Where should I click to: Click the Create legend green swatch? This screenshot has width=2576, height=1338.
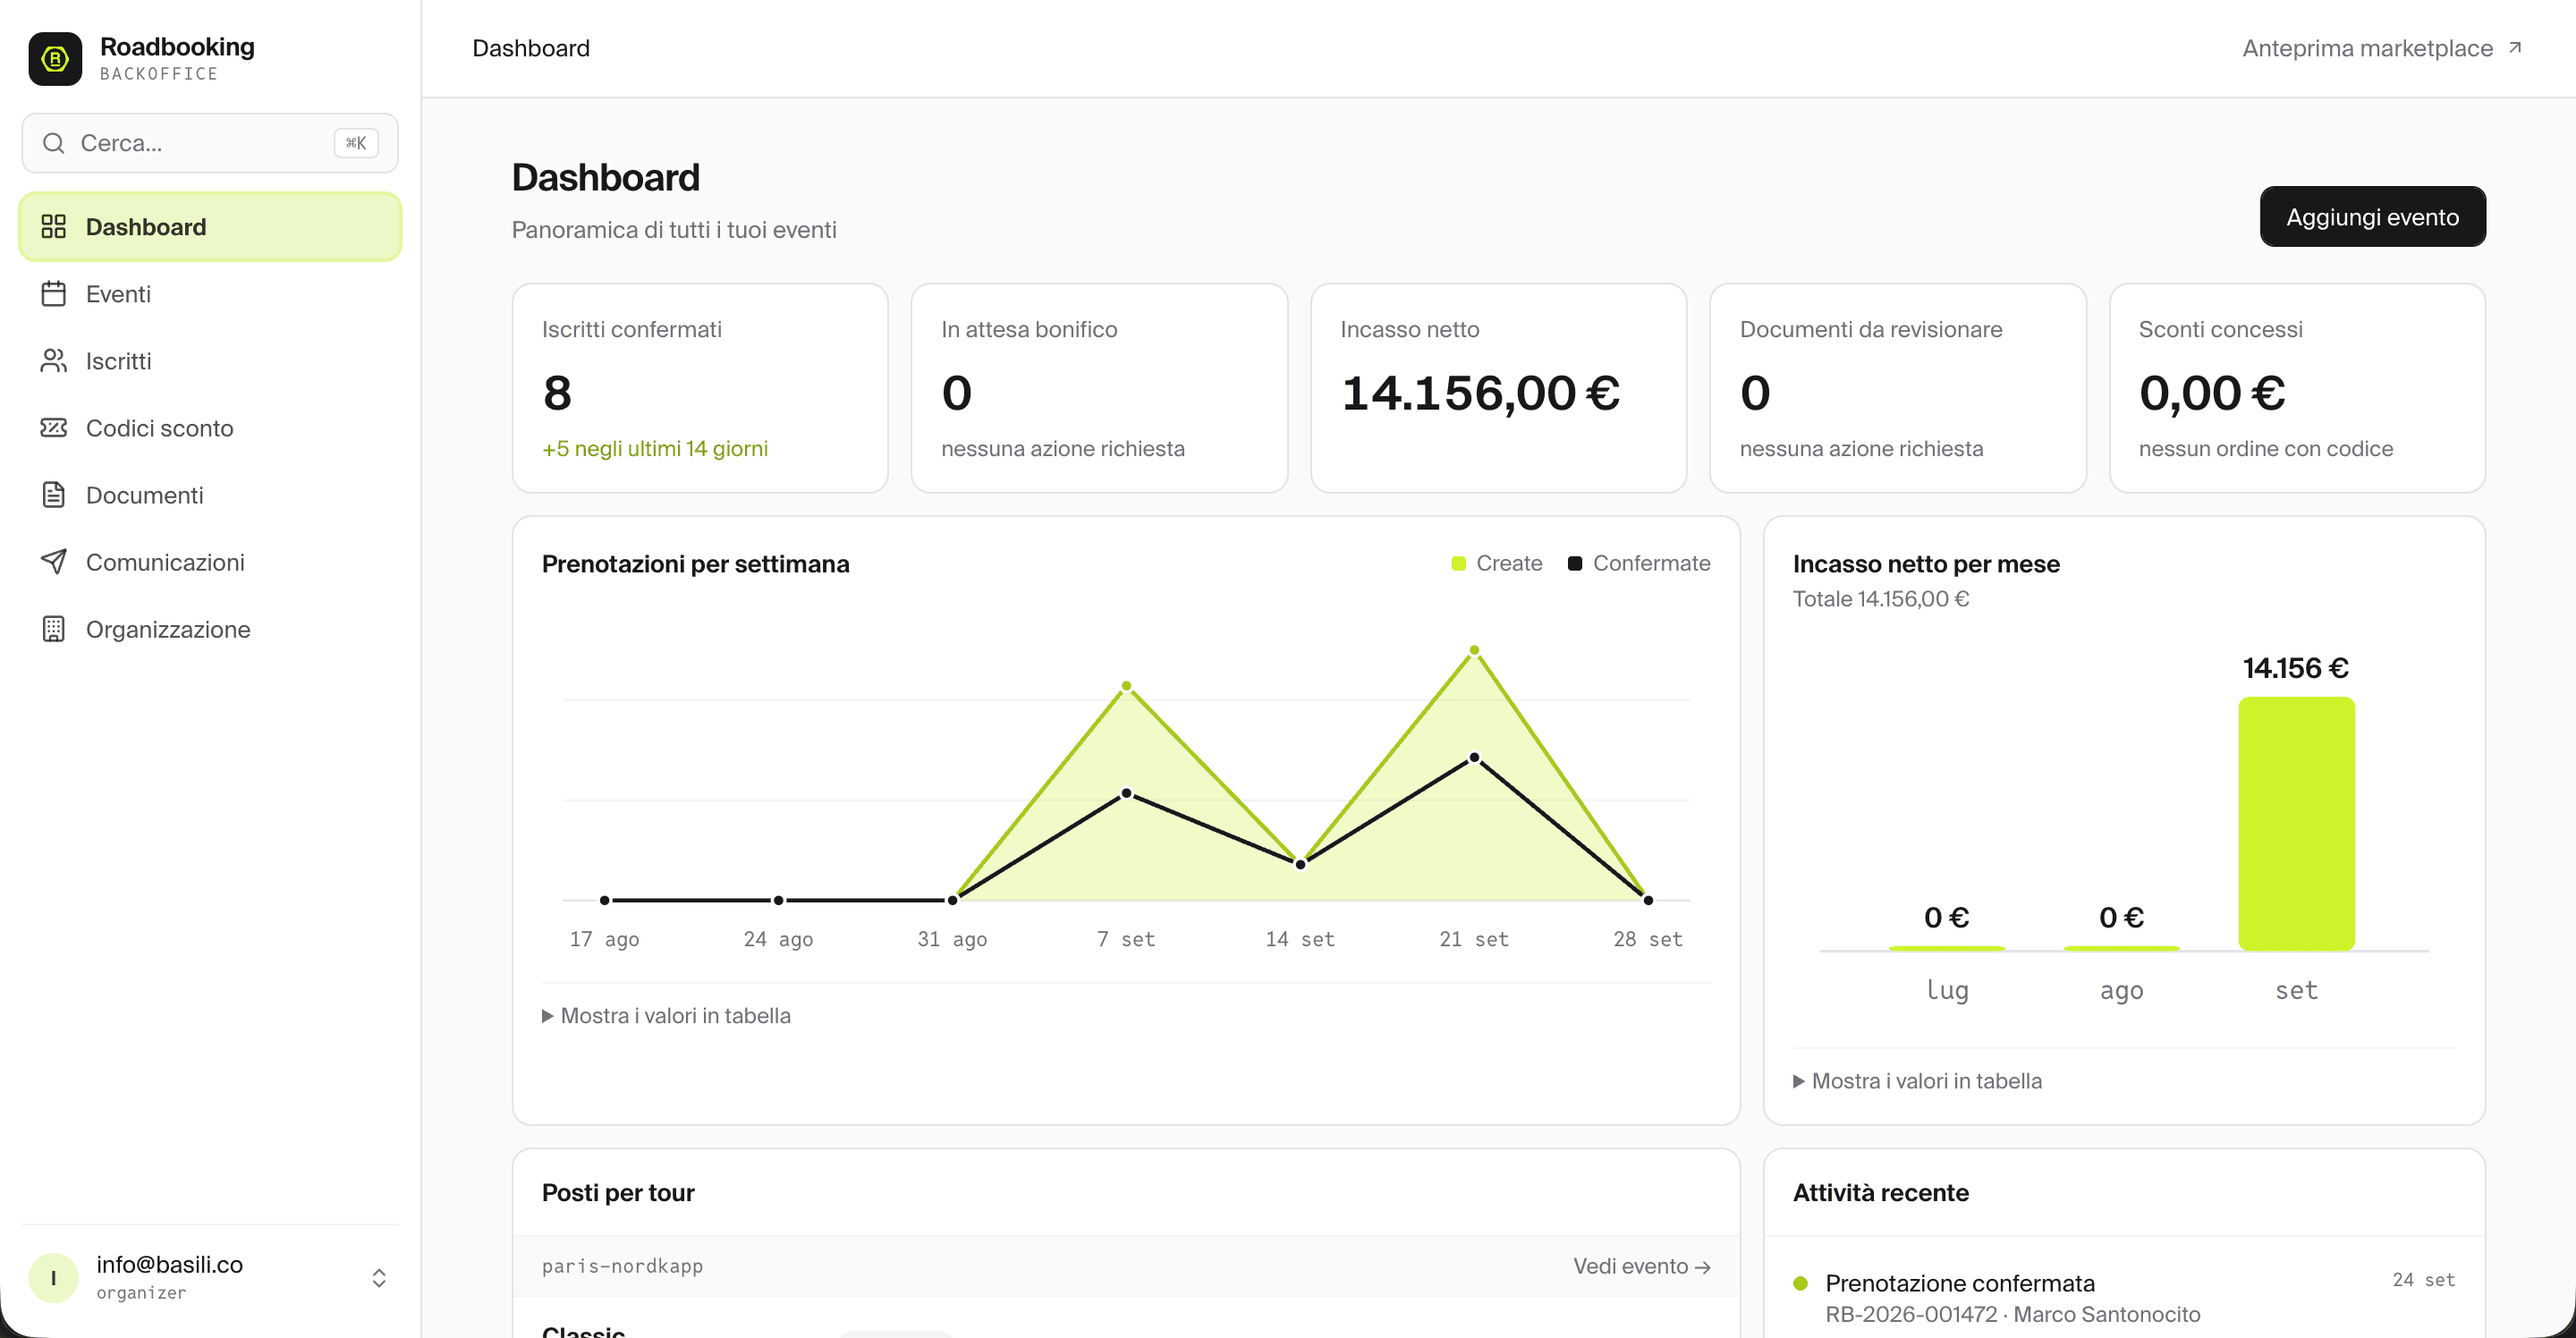tap(1459, 563)
